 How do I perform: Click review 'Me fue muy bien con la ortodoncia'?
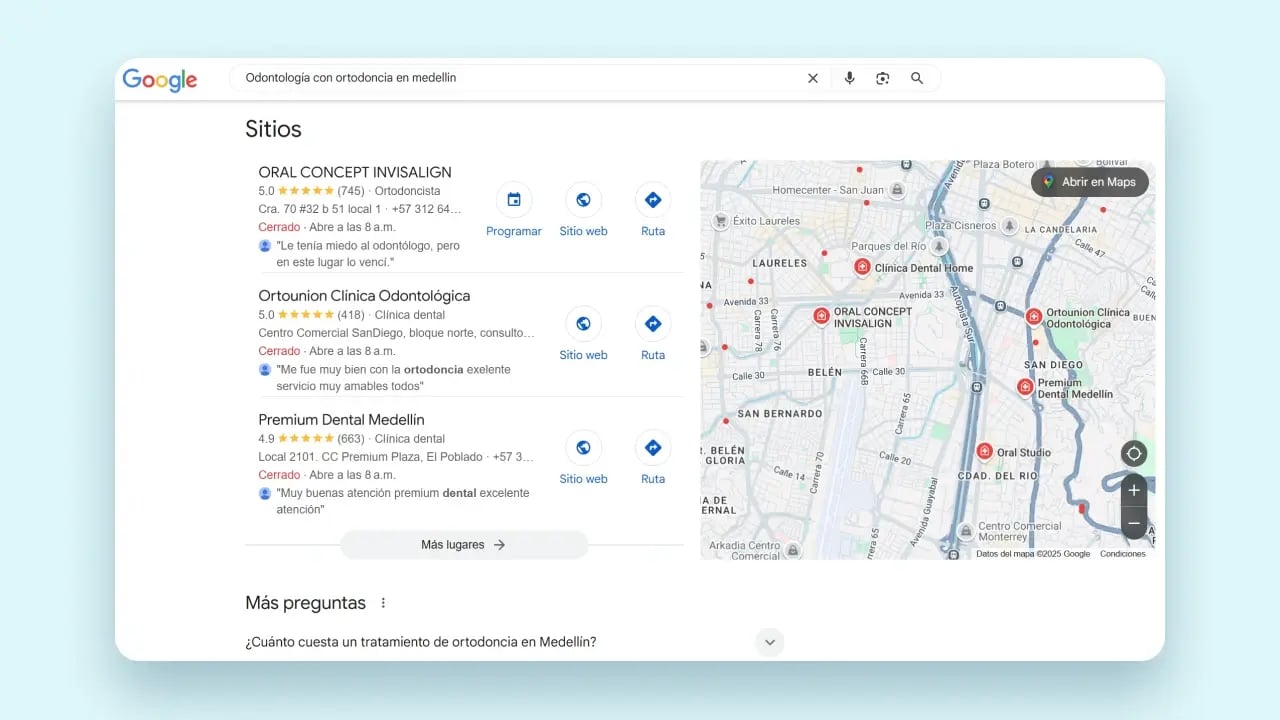393,378
